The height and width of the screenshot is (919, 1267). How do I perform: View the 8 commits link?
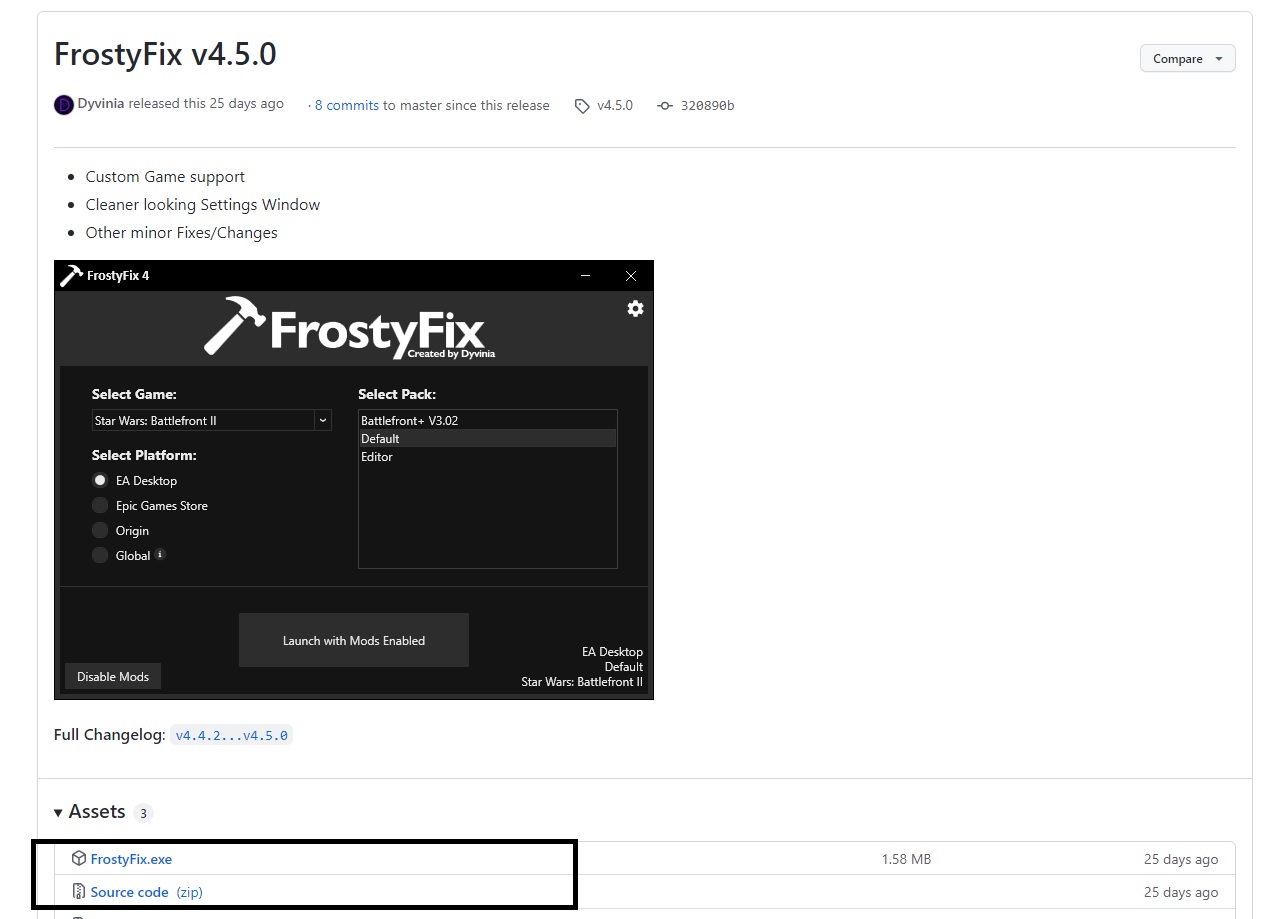click(347, 105)
